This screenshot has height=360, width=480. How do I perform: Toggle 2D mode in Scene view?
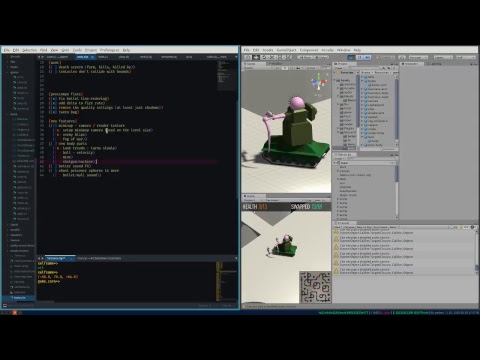pyautogui.click(x=276, y=68)
